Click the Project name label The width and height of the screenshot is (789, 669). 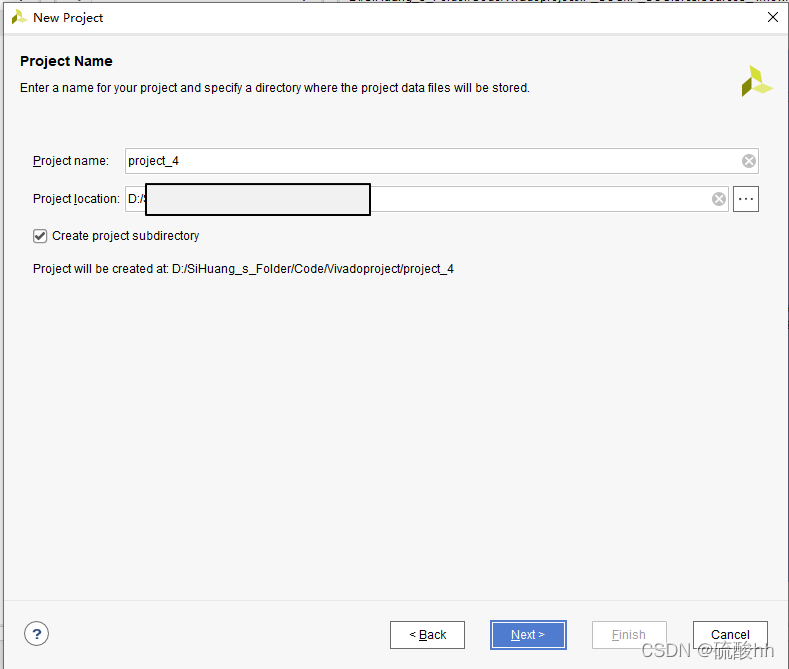pos(70,161)
